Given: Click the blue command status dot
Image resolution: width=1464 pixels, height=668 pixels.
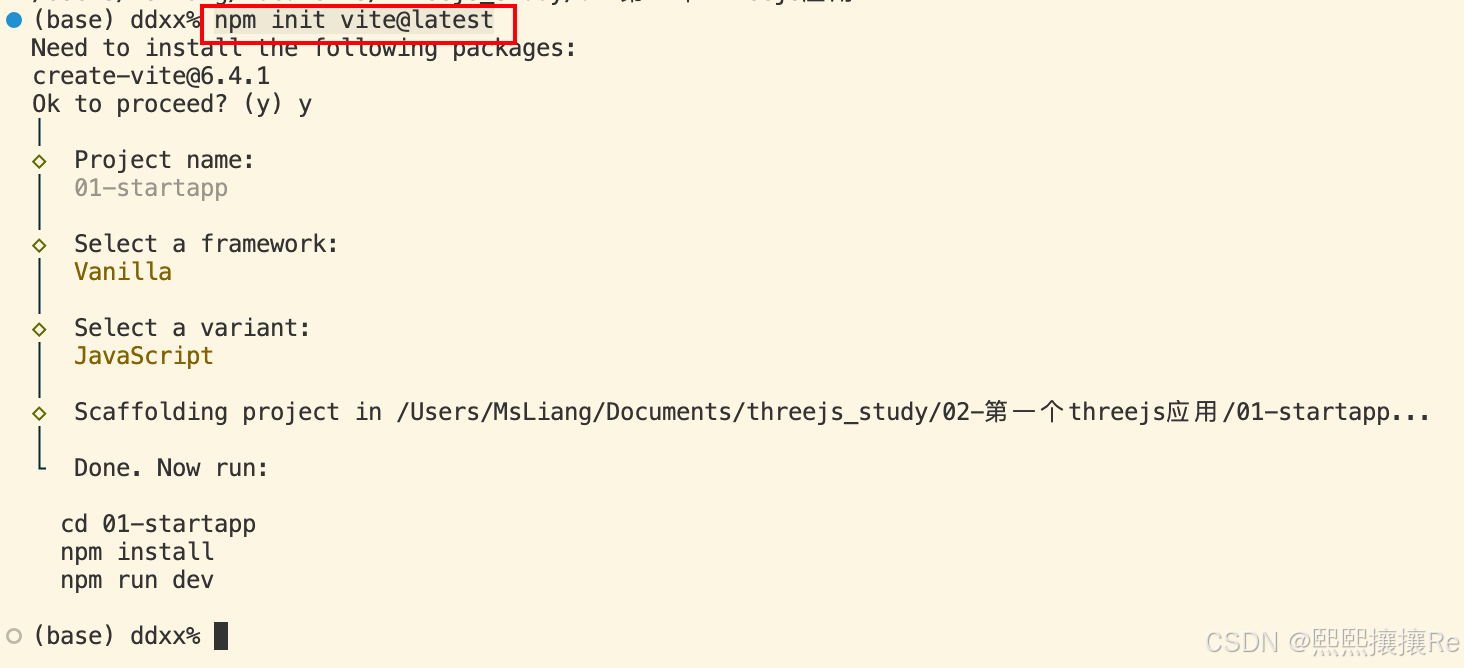Looking at the screenshot, I should coord(14,20).
